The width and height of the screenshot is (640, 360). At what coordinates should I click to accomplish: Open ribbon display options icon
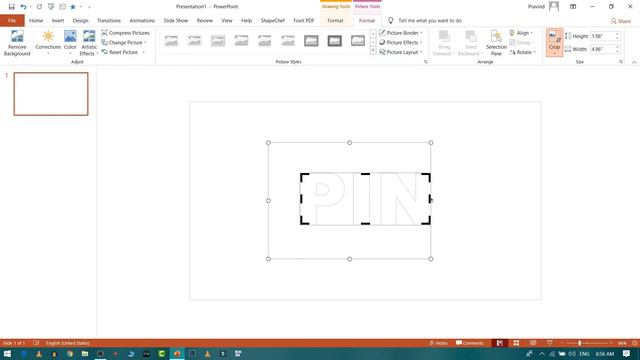[x=573, y=7]
